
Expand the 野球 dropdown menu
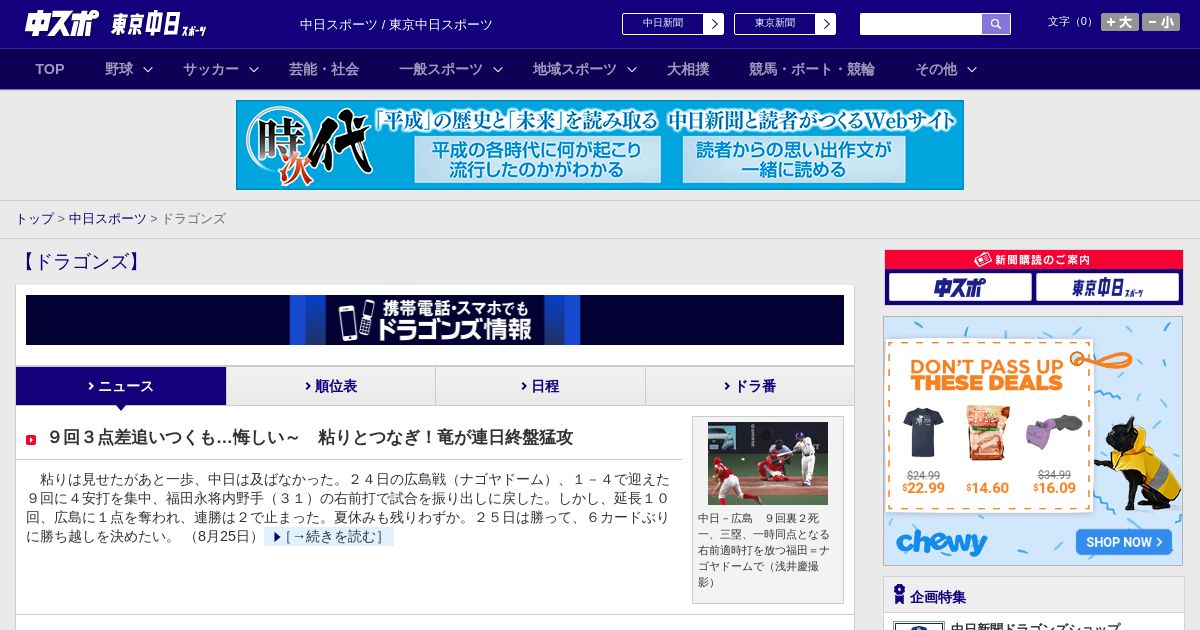coord(129,69)
